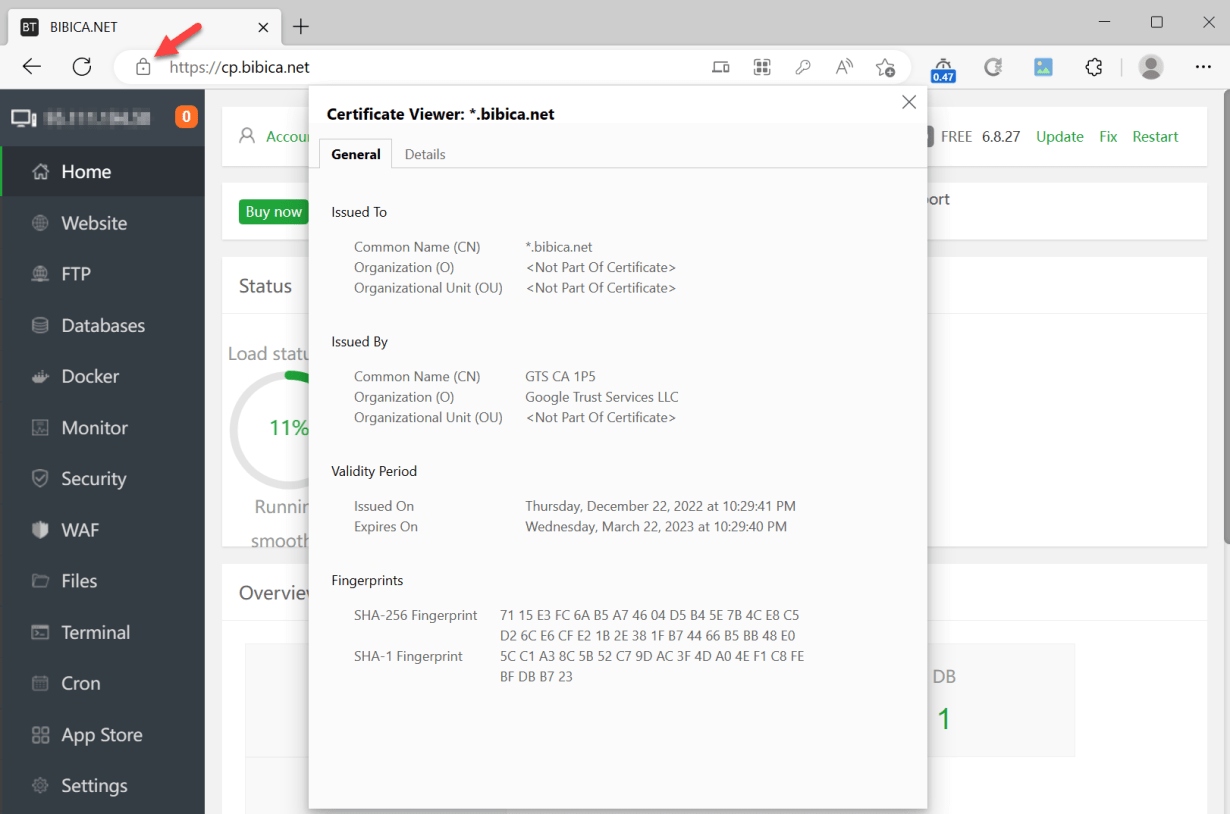This screenshot has width=1230, height=814.
Task: Open a new browser tab
Action: (x=300, y=26)
